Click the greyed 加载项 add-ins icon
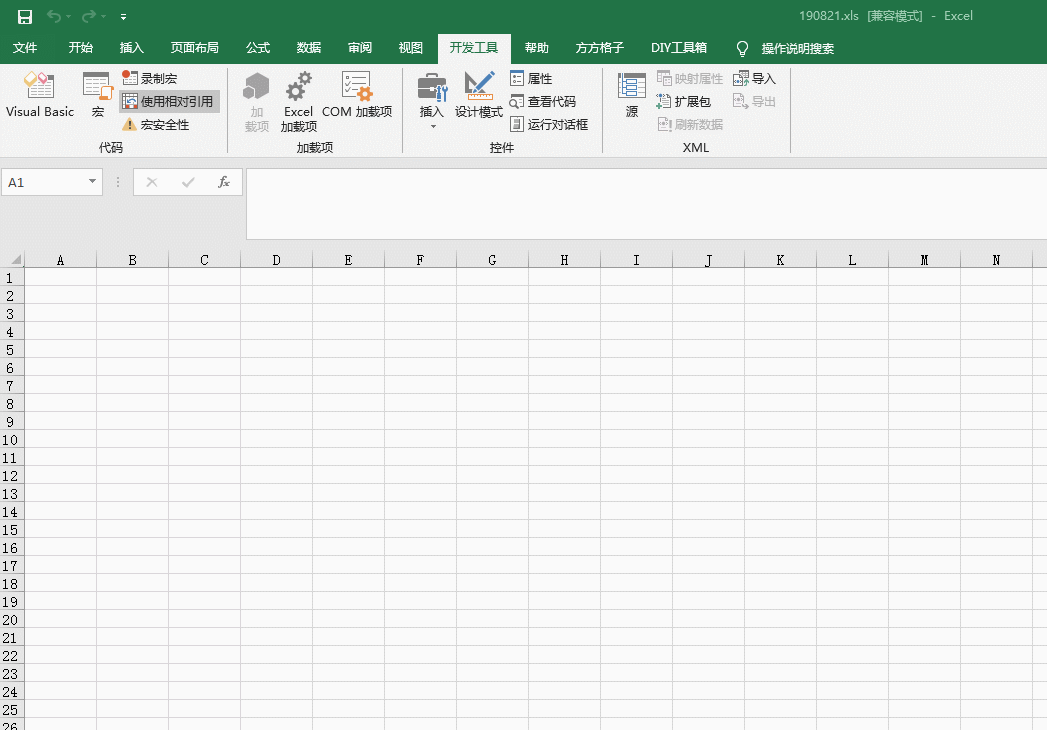The width and height of the screenshot is (1047, 730). click(256, 102)
